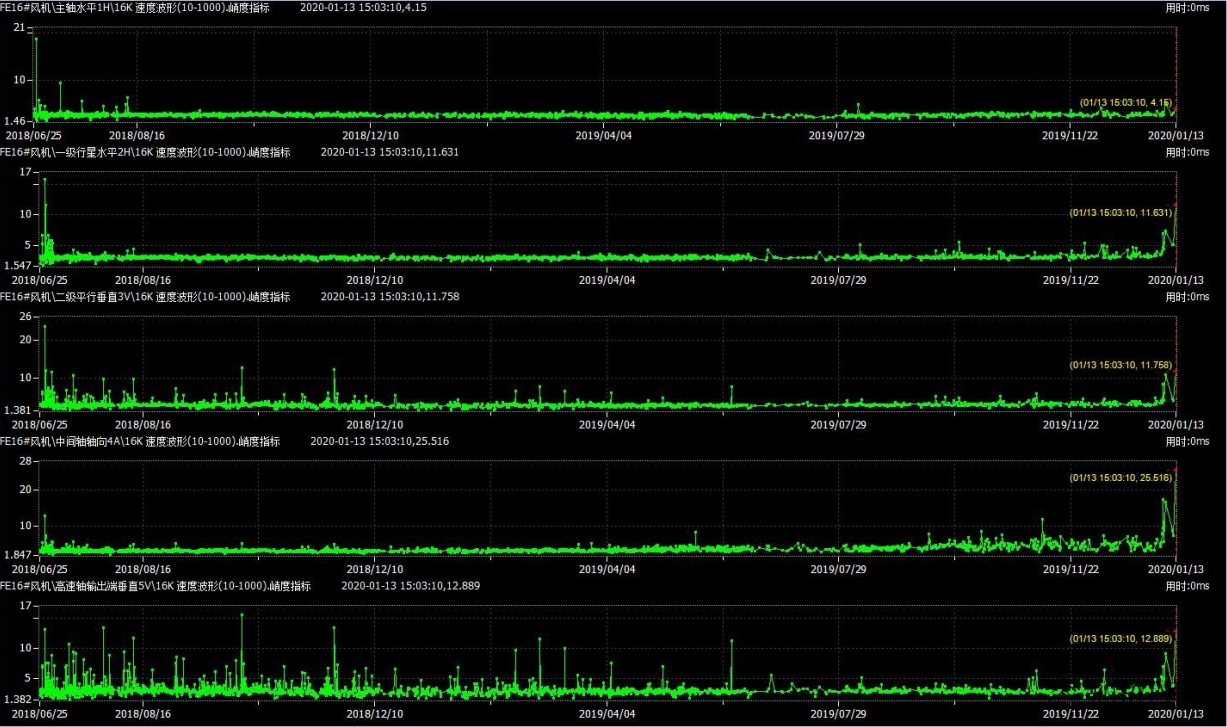Screen dimensions: 1227x727
Task: Click the 主轴水平1H chart title
Action: pyautogui.click(x=145, y=7)
